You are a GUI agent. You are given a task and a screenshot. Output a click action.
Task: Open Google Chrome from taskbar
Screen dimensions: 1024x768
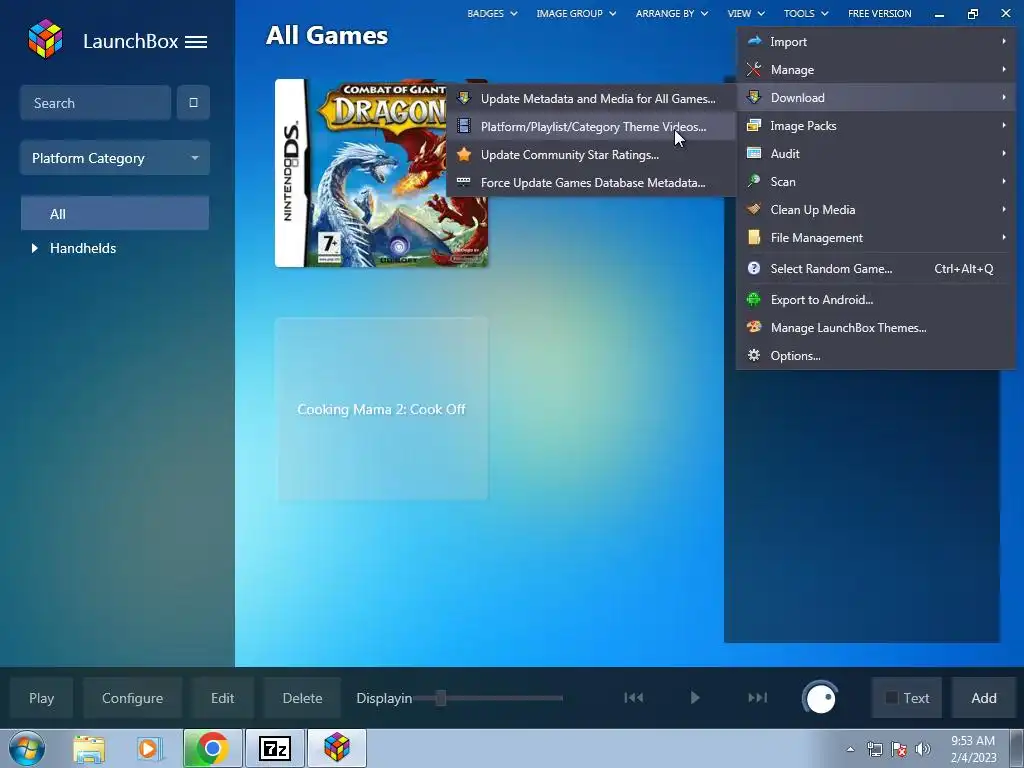pyautogui.click(x=212, y=748)
